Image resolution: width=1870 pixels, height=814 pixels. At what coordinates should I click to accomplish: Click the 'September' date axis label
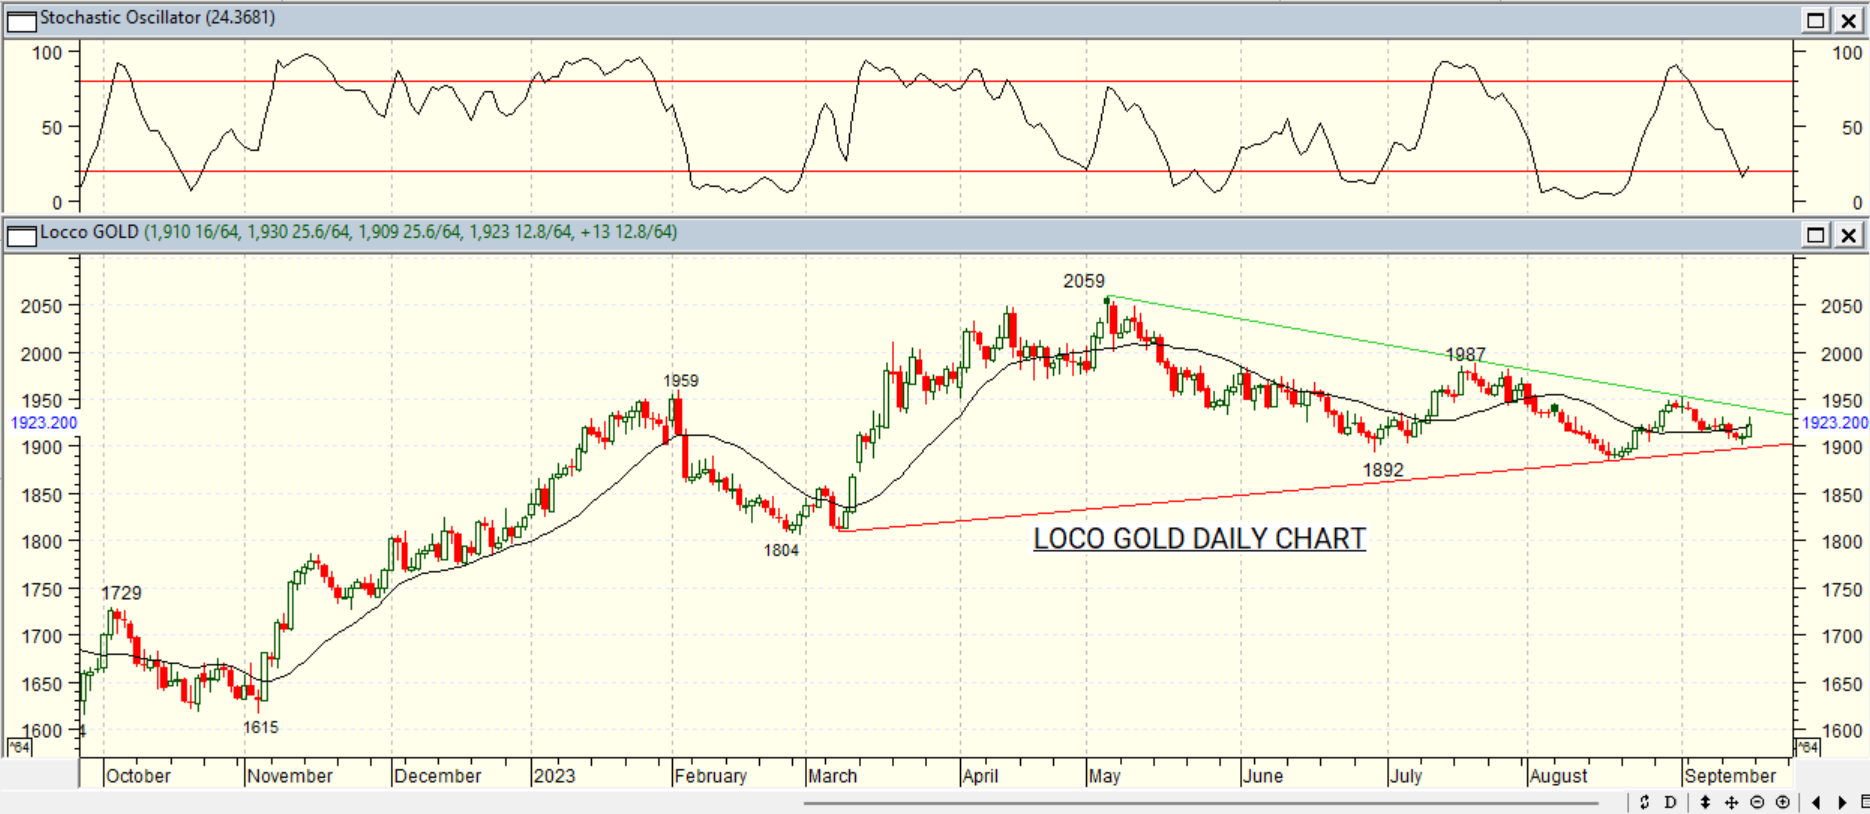tap(1730, 776)
